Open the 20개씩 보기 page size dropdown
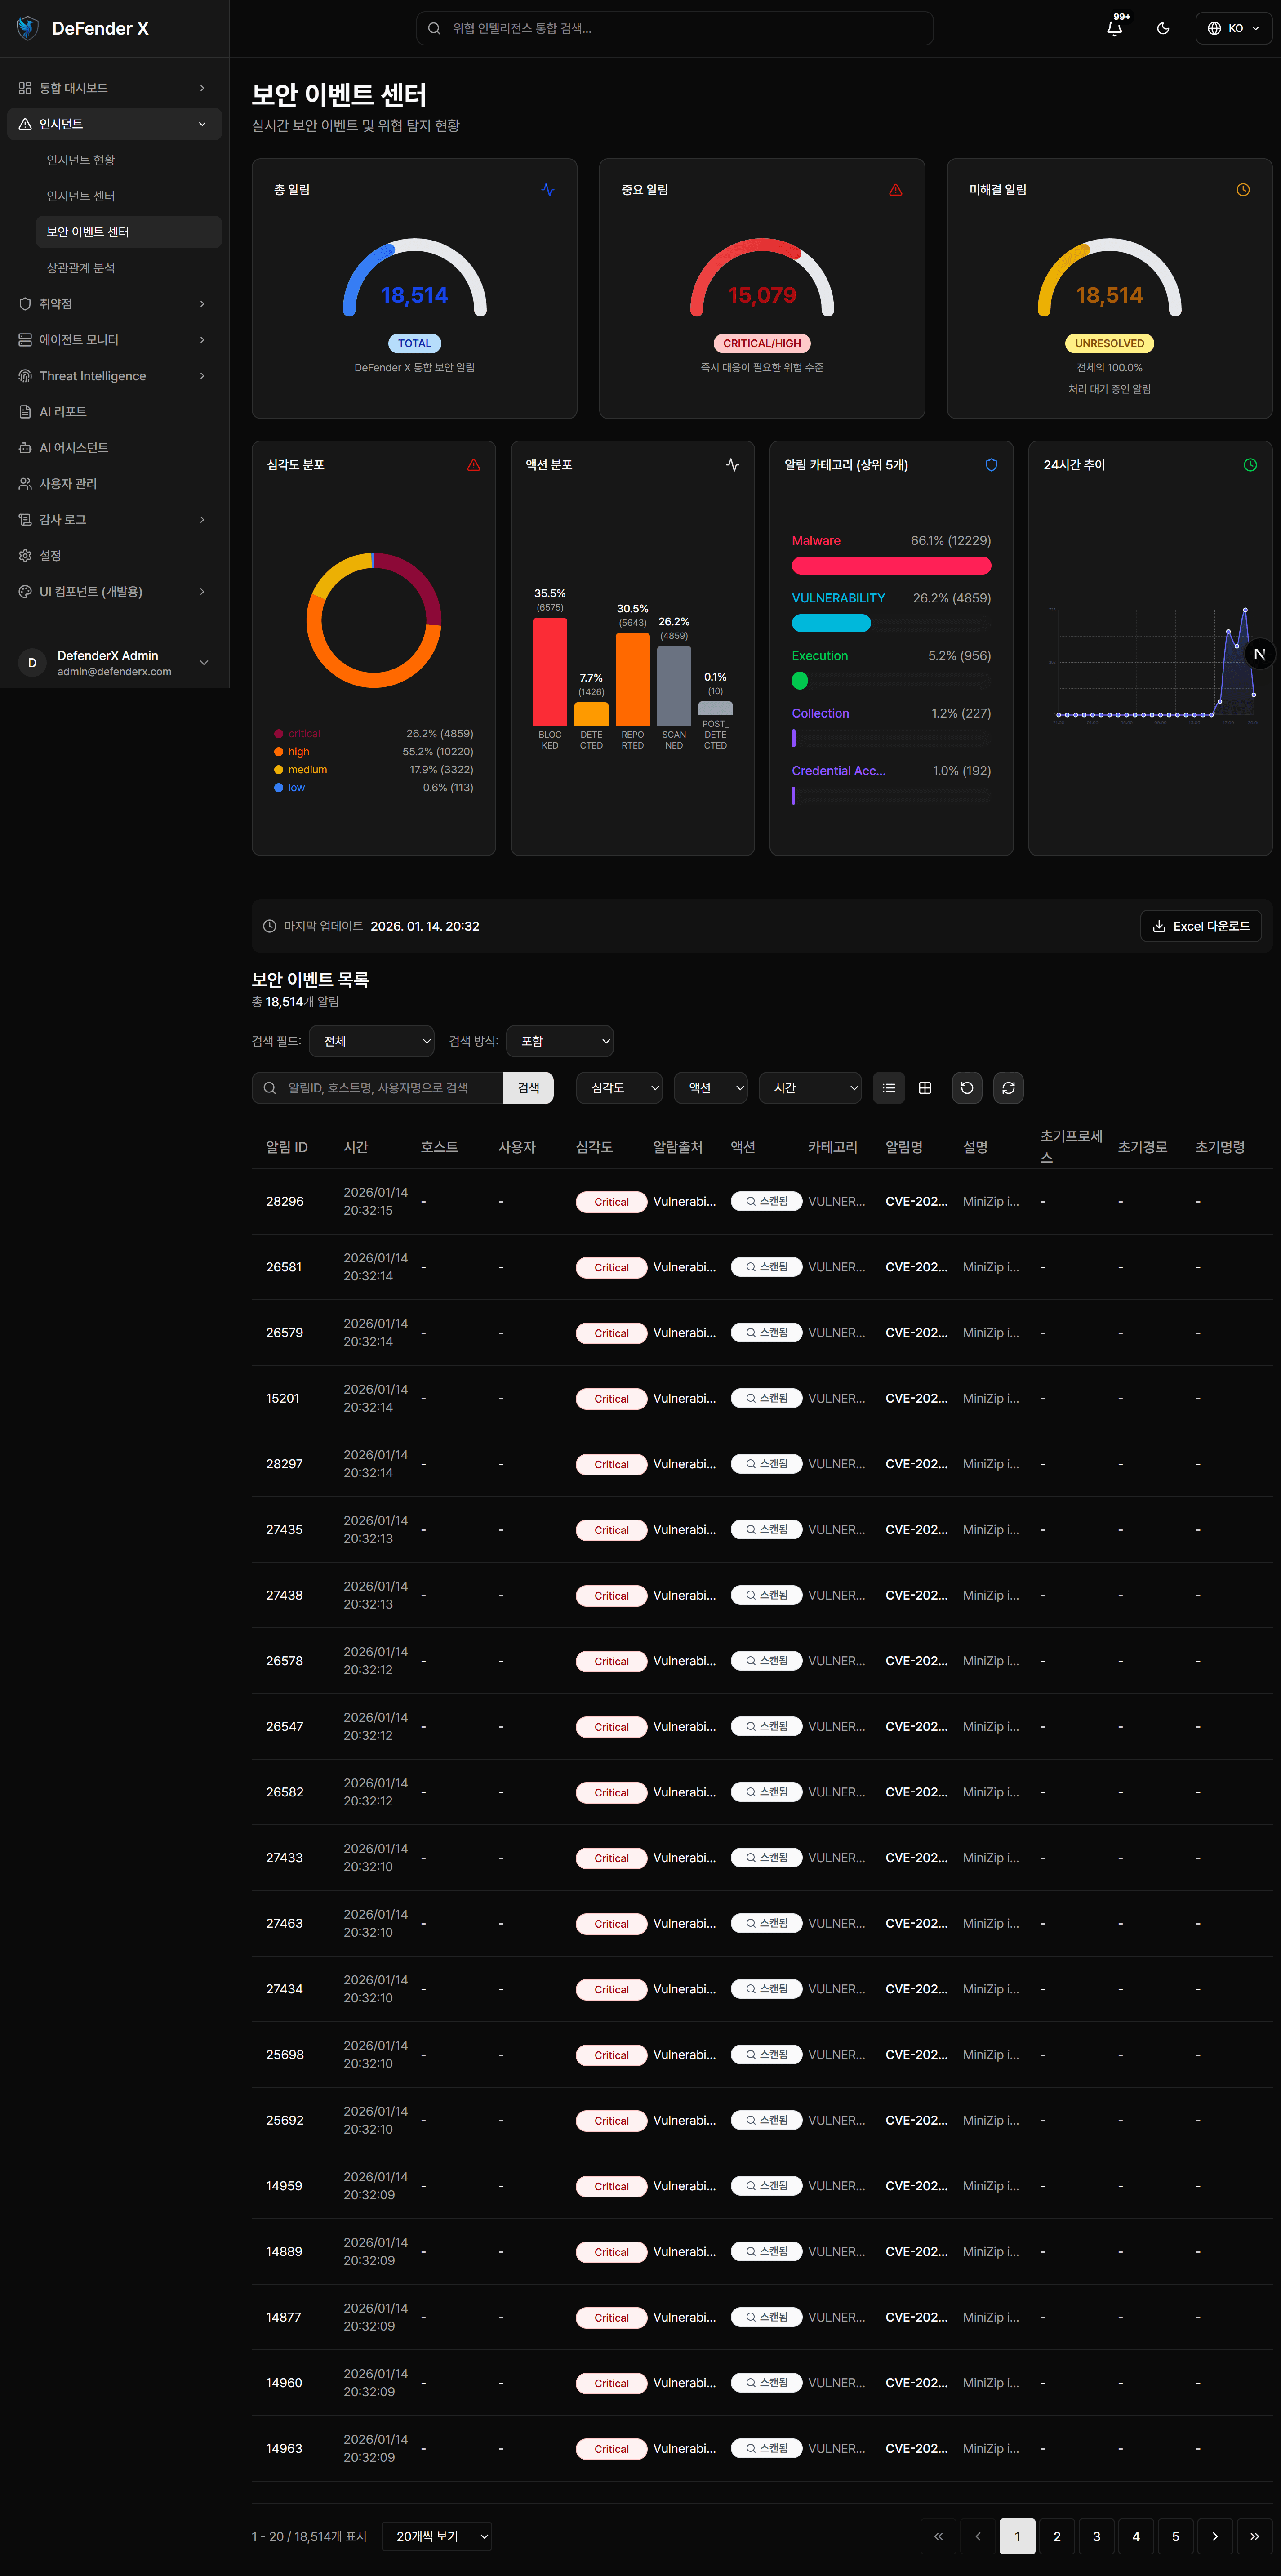This screenshot has height=2576, width=1281. (437, 2536)
